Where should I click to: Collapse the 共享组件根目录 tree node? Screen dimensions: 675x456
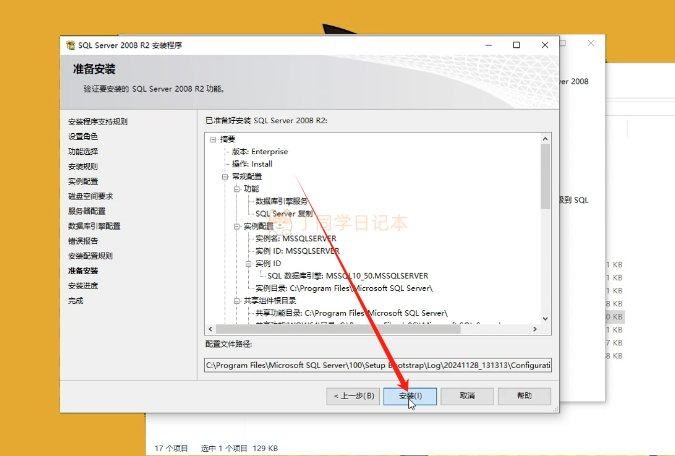237,301
